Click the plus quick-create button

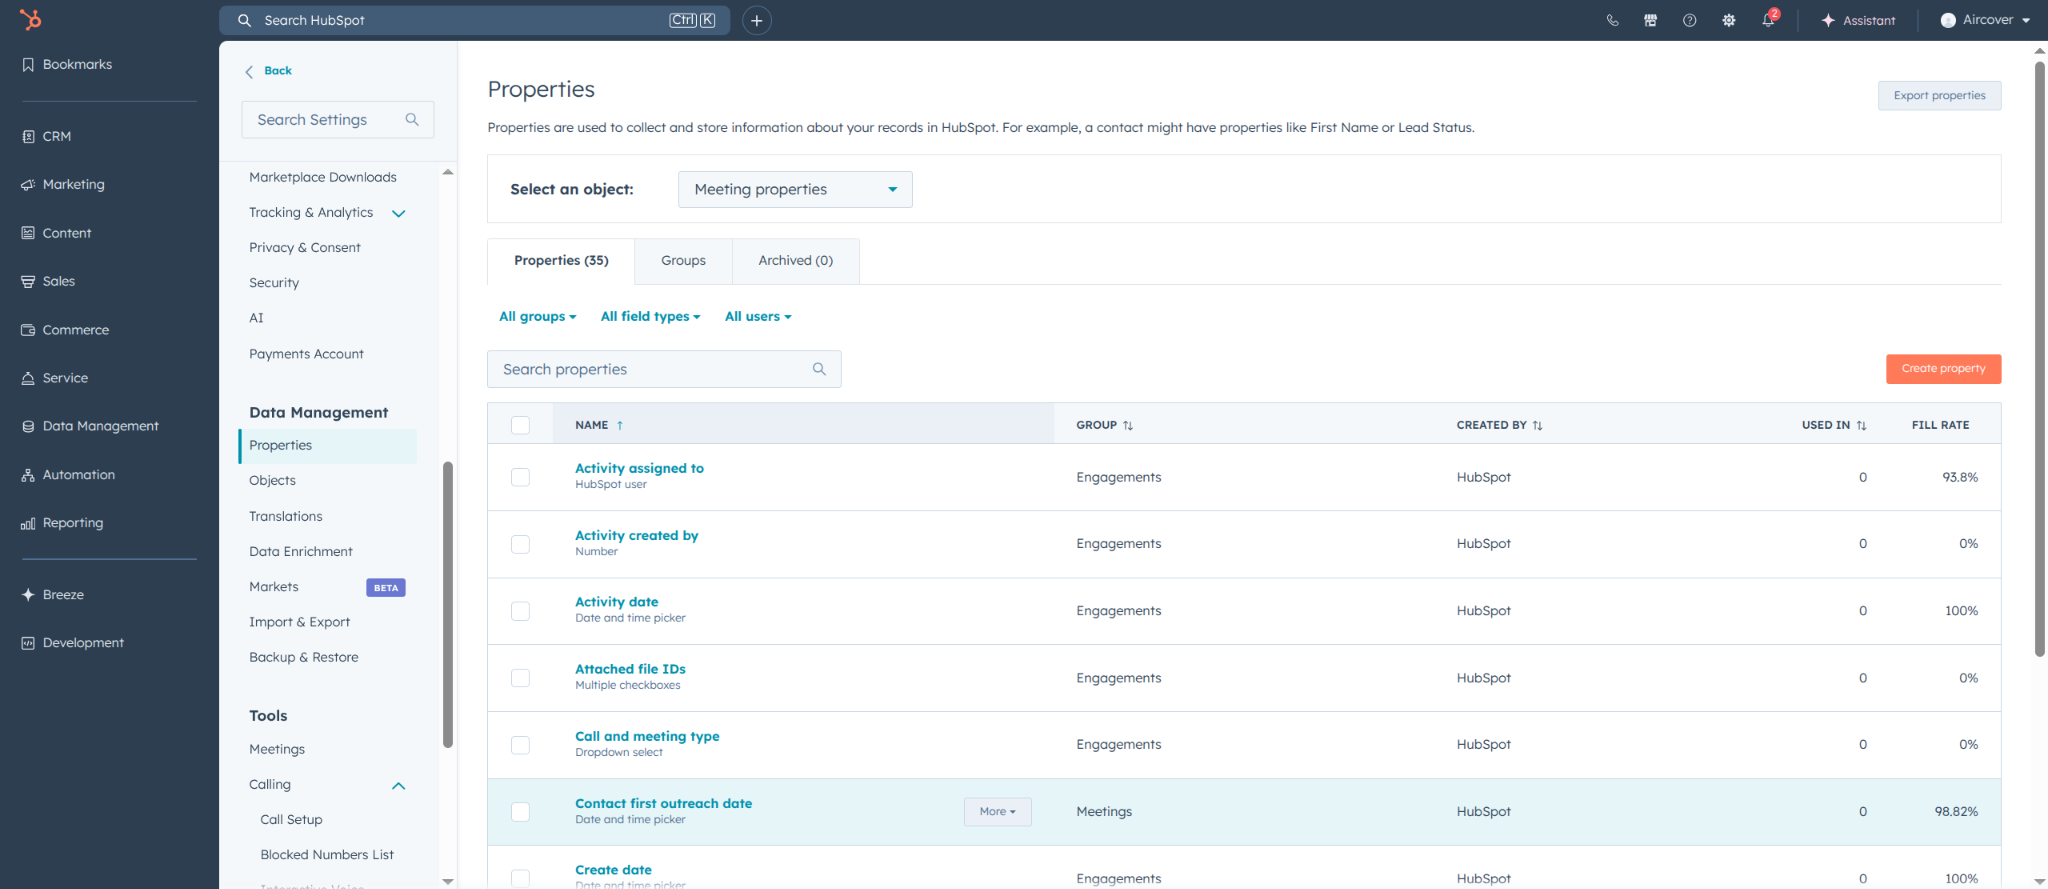pyautogui.click(x=757, y=20)
